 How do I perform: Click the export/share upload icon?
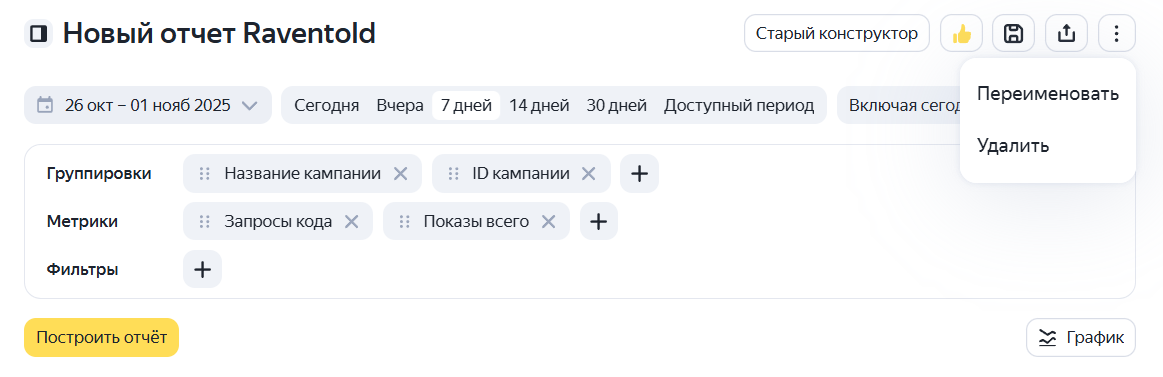coord(1066,33)
